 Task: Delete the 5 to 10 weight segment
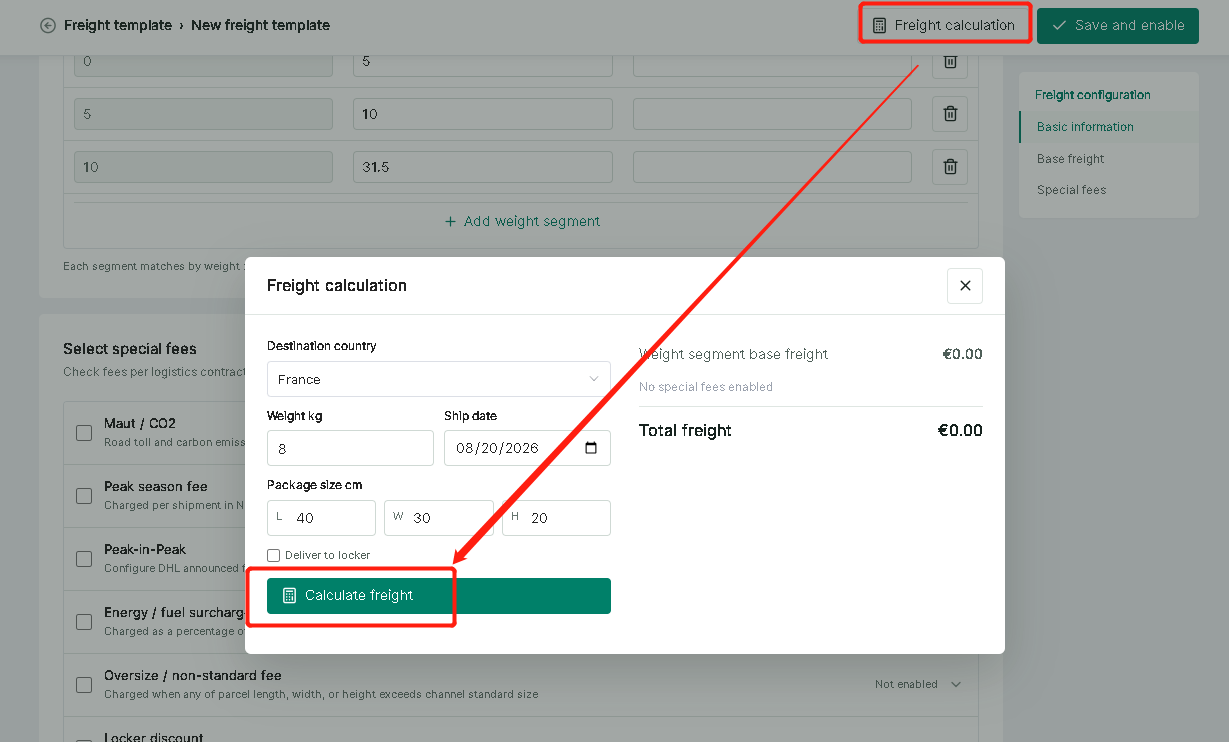[950, 114]
